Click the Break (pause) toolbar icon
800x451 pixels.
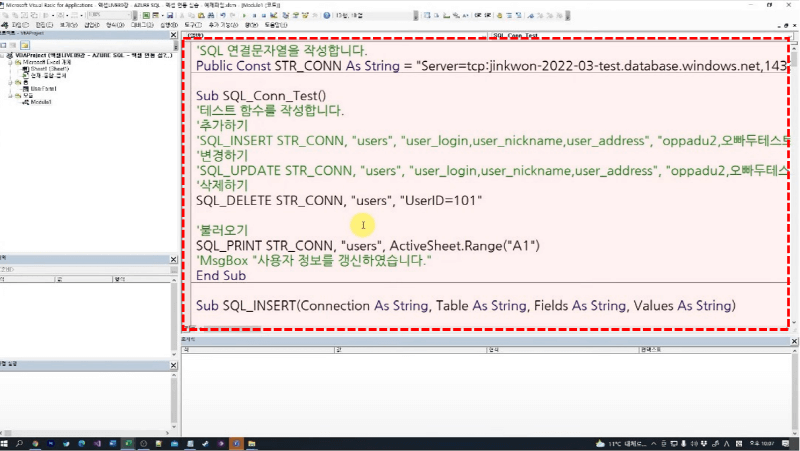254,15
